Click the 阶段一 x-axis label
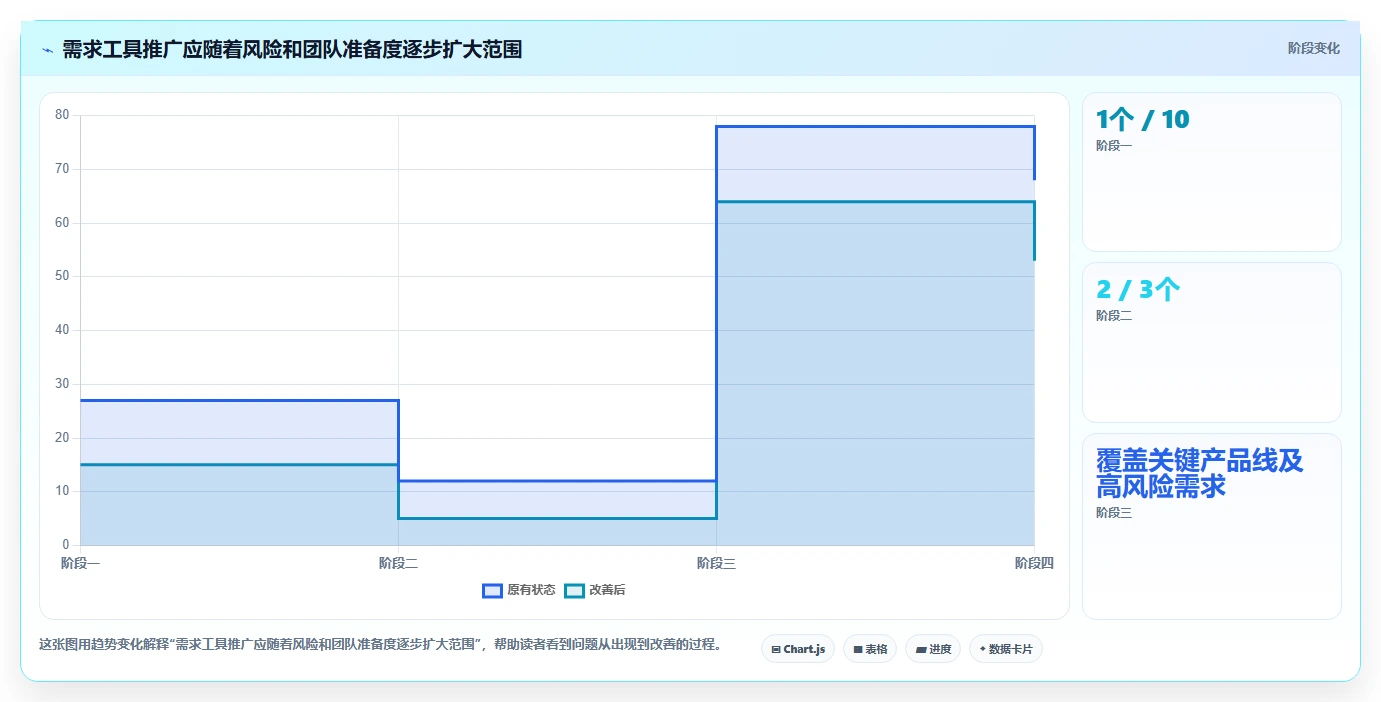 click(x=80, y=564)
